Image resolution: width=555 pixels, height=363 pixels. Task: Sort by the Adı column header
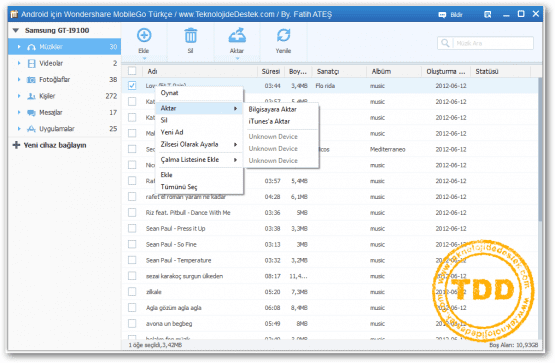pos(199,71)
